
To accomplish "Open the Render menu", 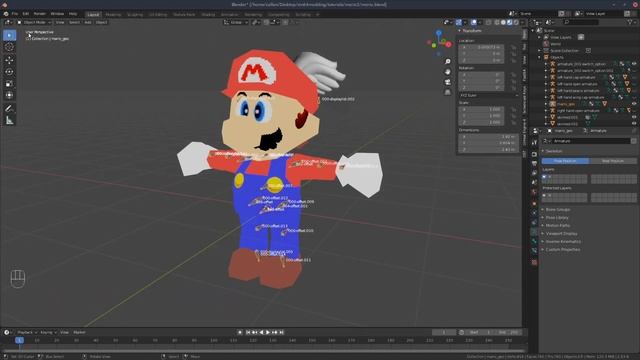I will [x=40, y=14].
